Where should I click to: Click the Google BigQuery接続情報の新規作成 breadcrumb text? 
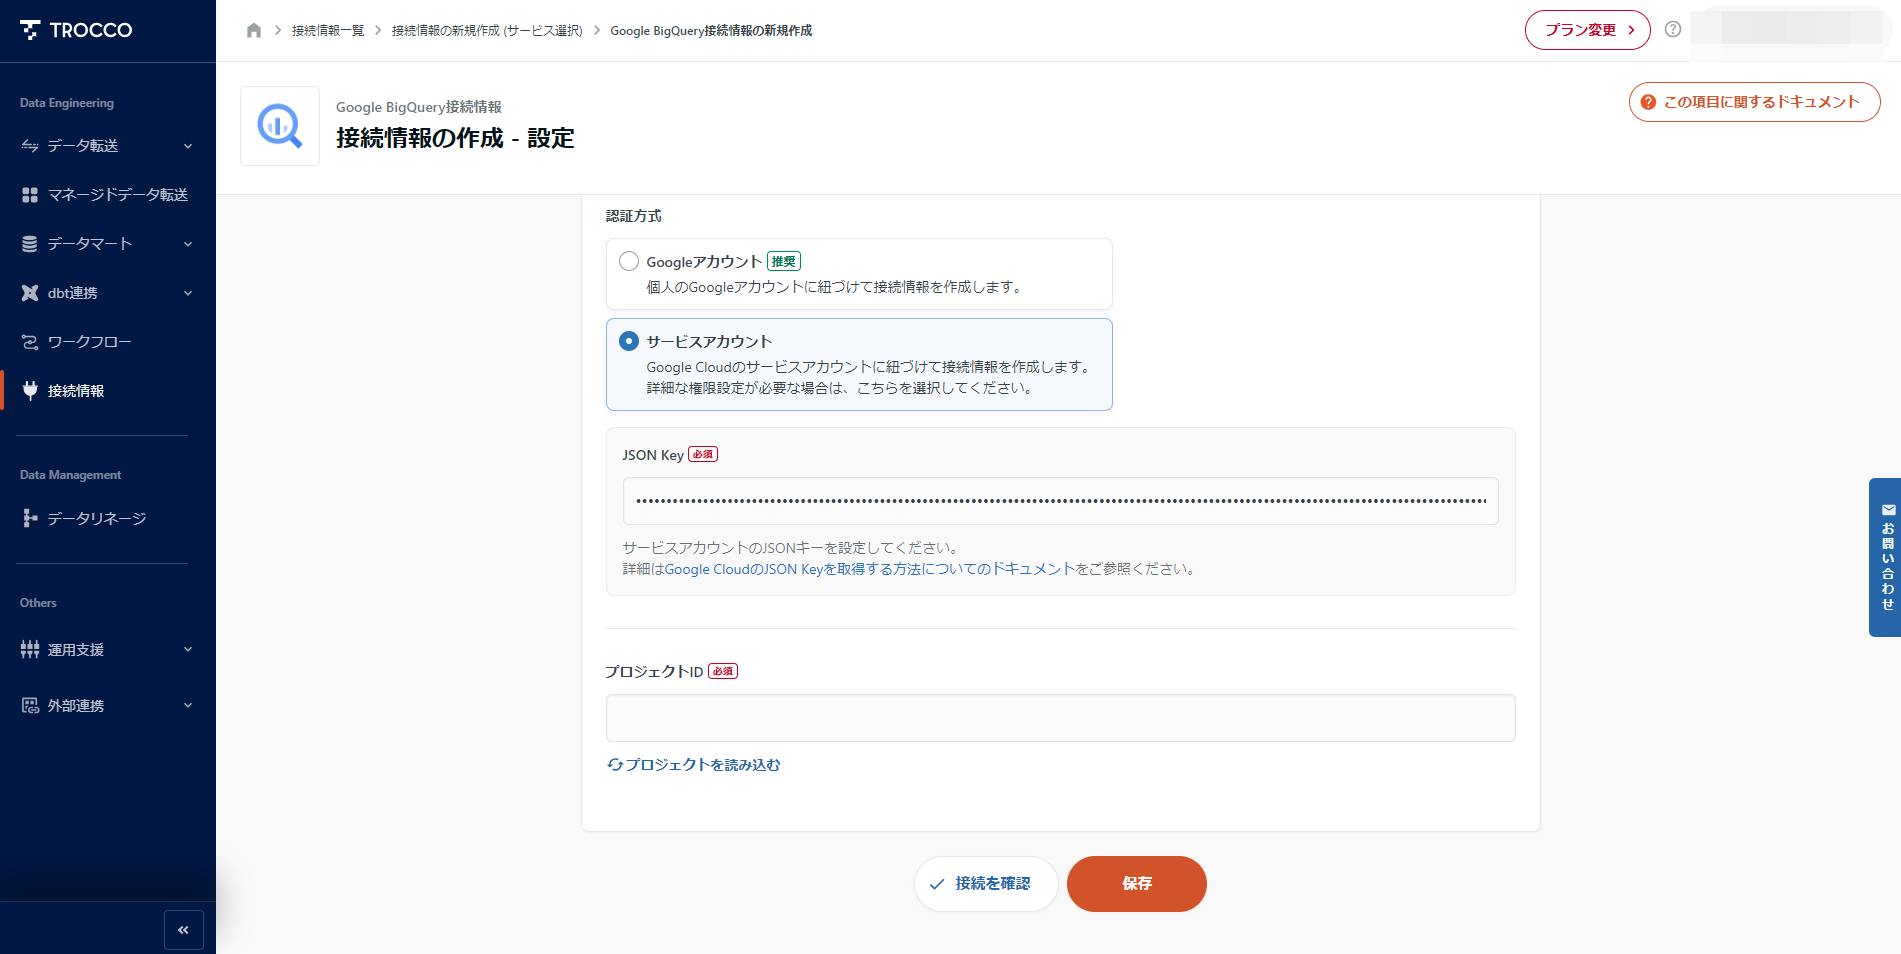point(711,31)
